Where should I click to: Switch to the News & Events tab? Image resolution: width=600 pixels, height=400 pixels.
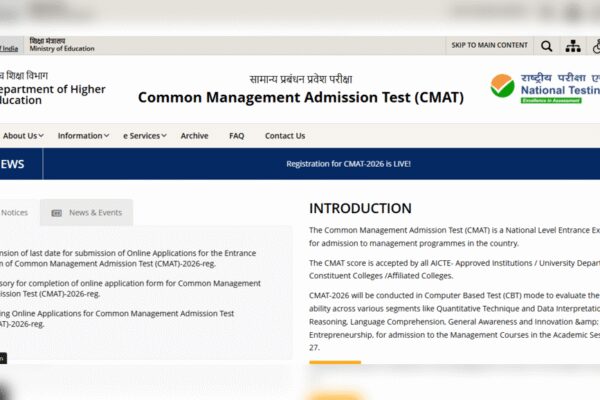tap(86, 212)
